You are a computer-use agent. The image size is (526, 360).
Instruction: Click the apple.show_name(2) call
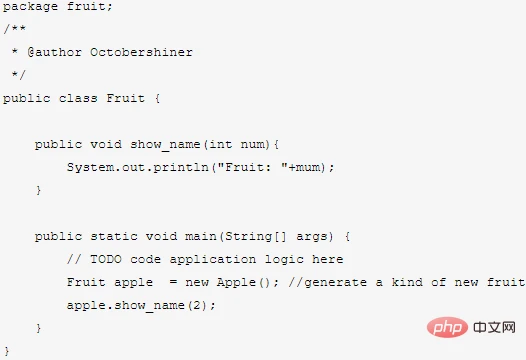click(141, 305)
